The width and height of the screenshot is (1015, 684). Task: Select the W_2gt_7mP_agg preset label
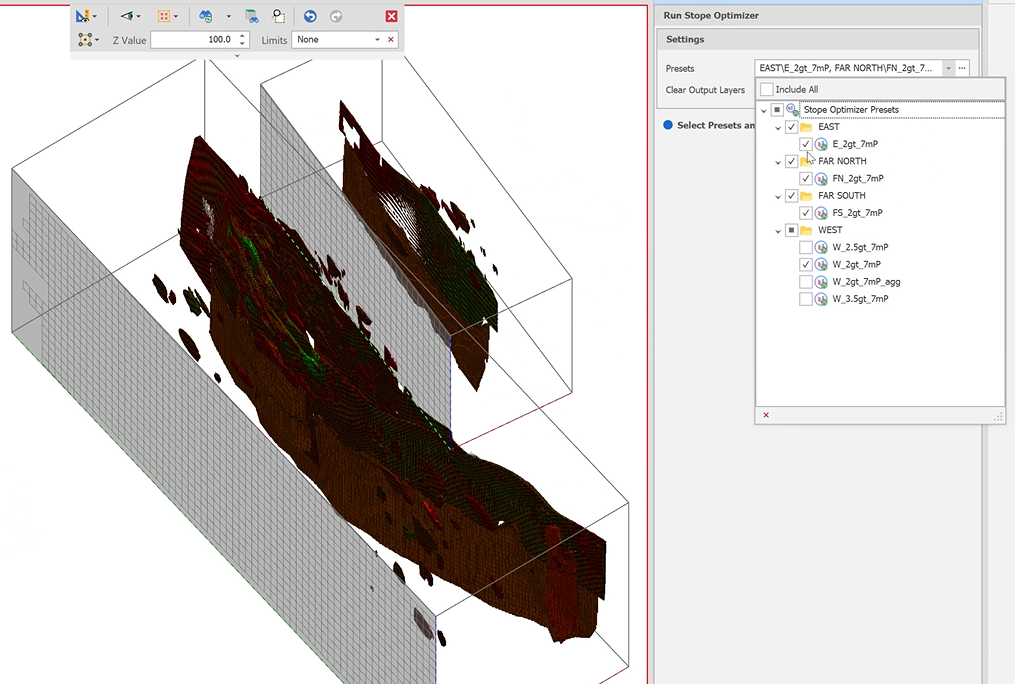(866, 282)
